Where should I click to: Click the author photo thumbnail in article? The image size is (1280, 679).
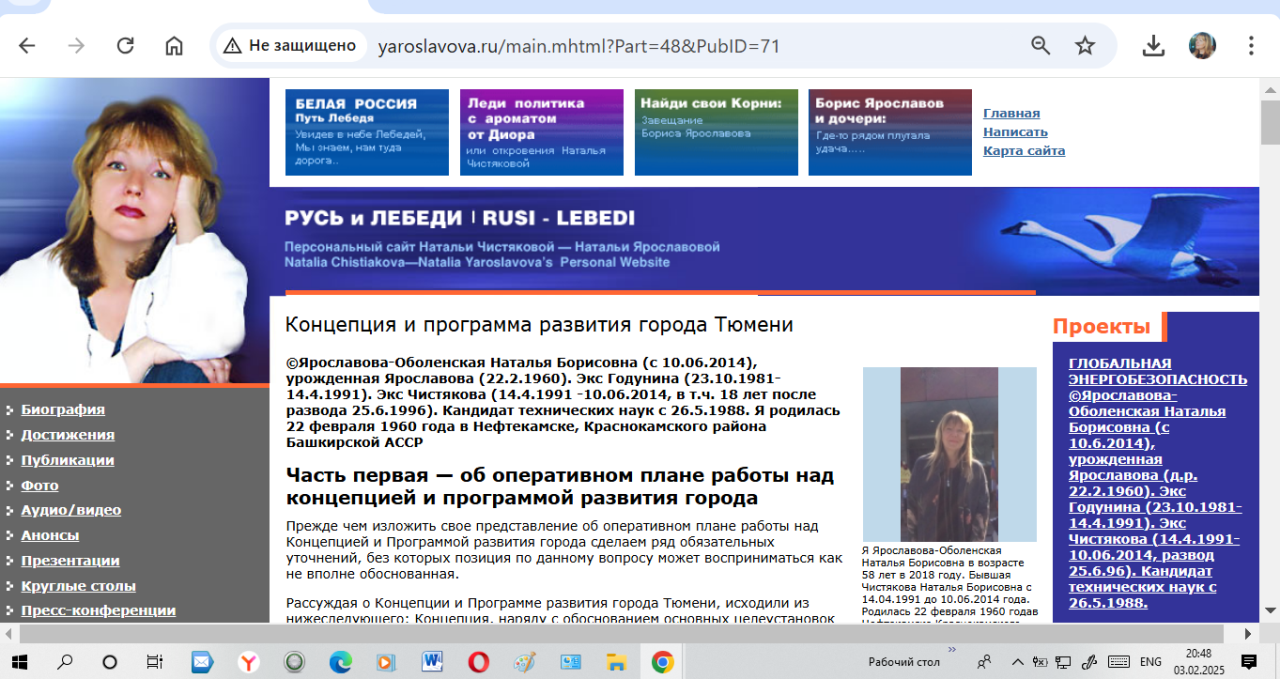pyautogui.click(x=949, y=454)
